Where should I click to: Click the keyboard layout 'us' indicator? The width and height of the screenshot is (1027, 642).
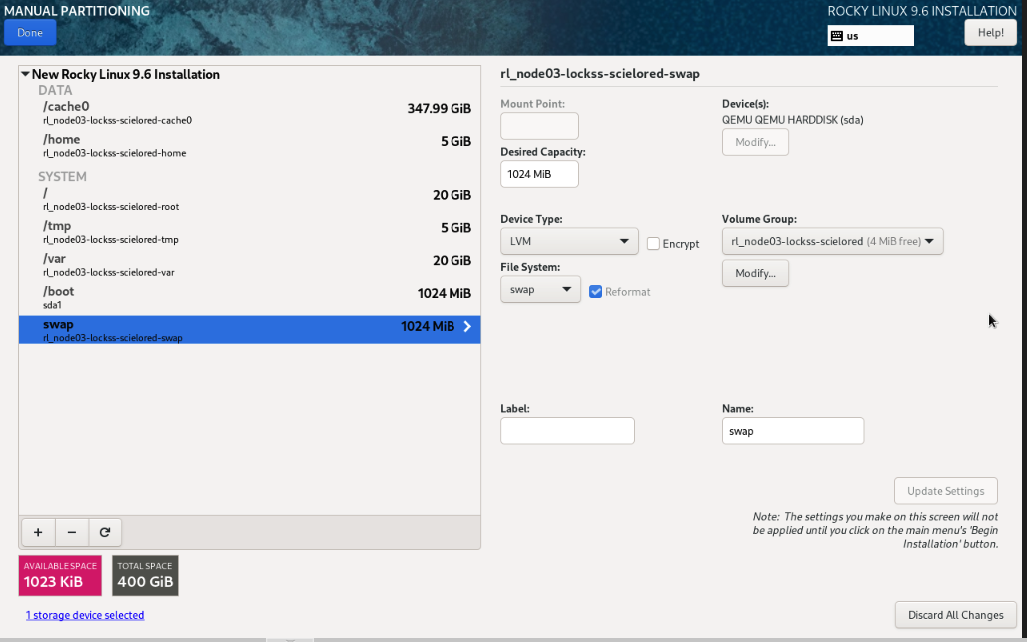click(x=870, y=36)
